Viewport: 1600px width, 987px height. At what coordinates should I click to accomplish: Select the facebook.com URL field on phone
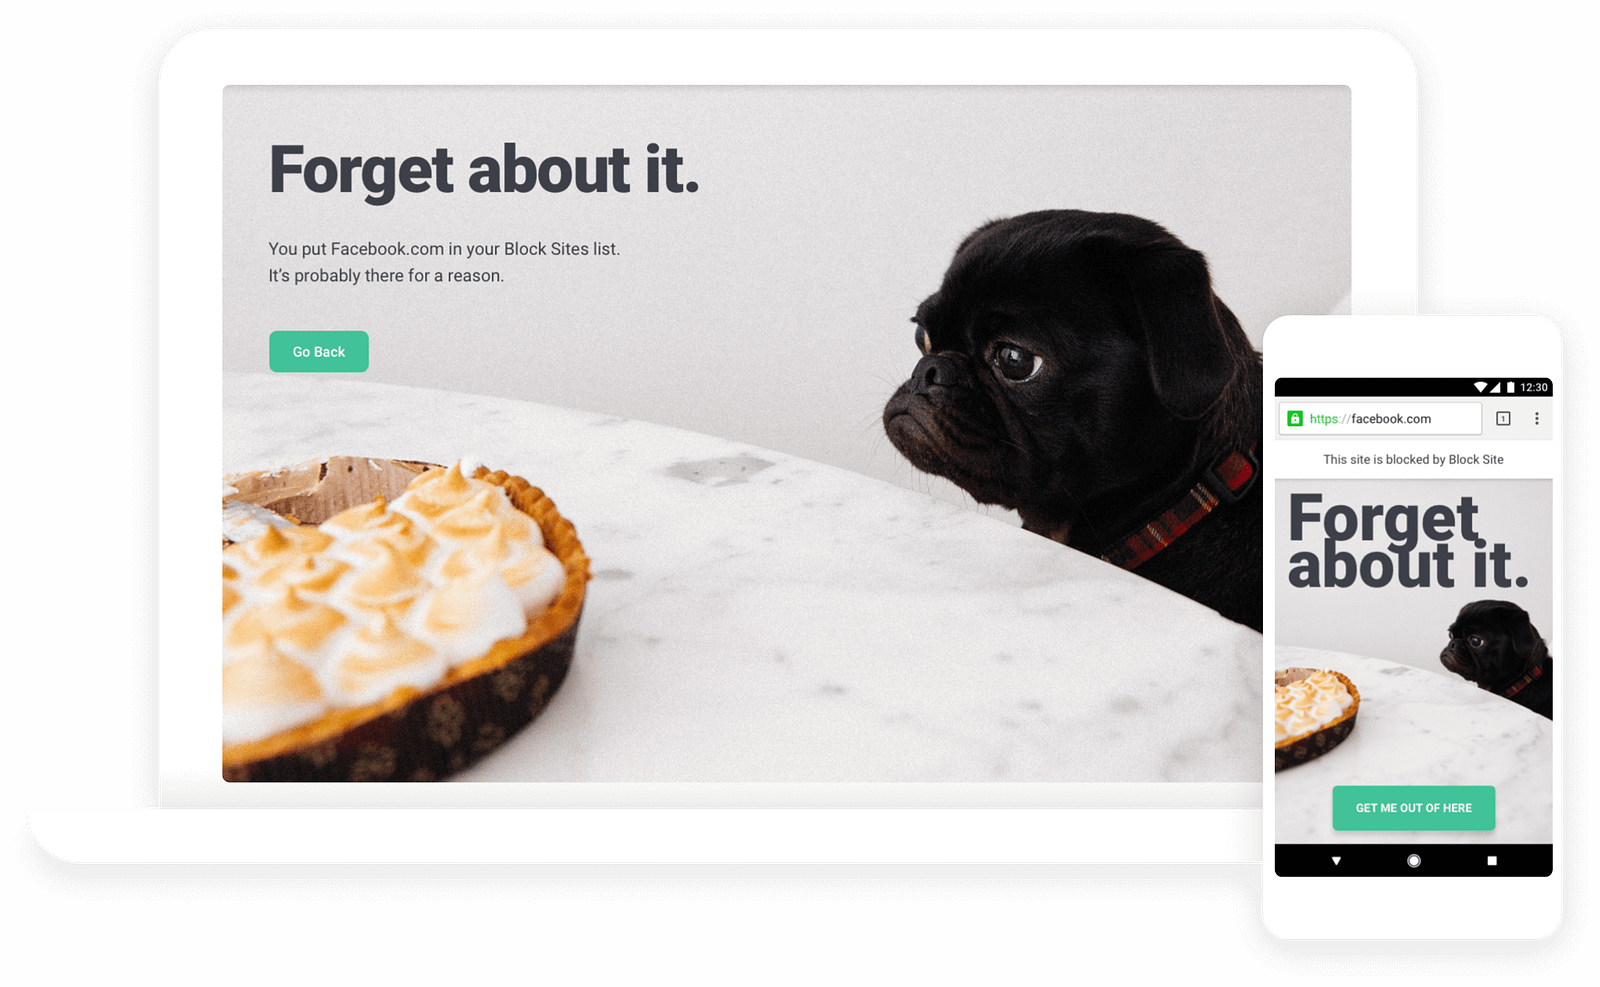1379,419
